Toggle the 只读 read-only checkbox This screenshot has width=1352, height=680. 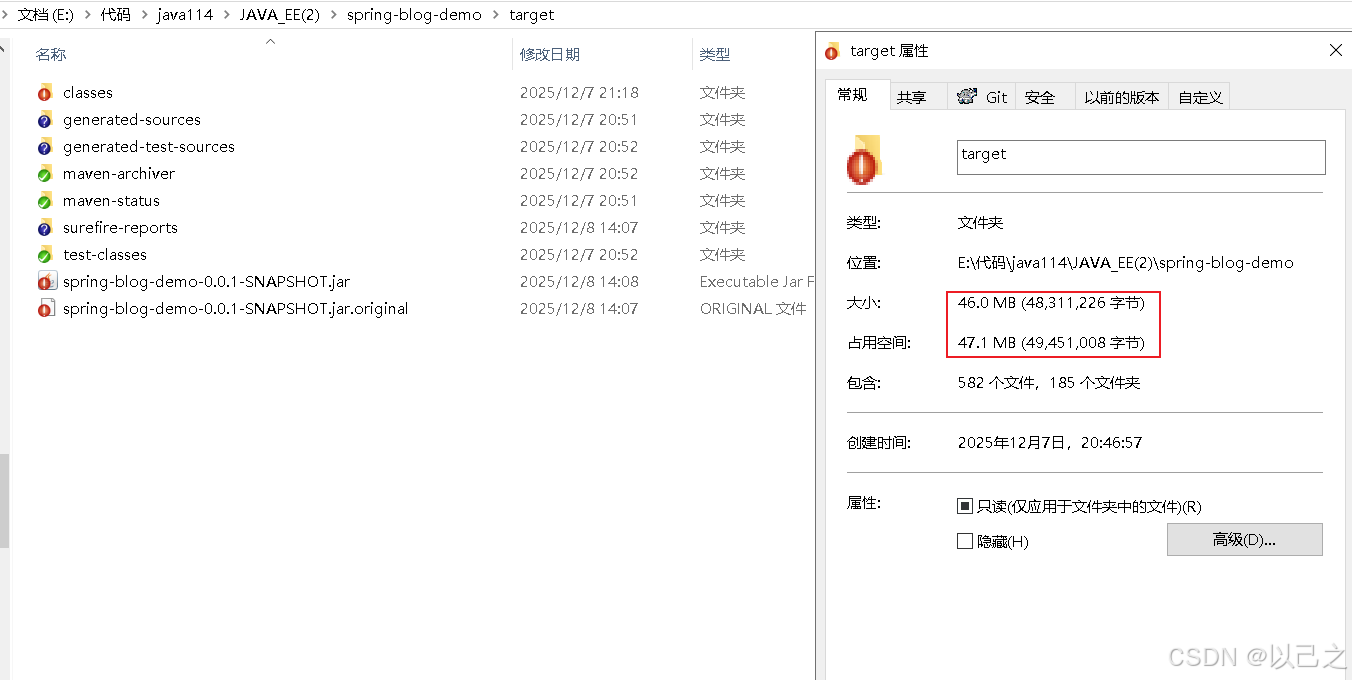(966, 506)
